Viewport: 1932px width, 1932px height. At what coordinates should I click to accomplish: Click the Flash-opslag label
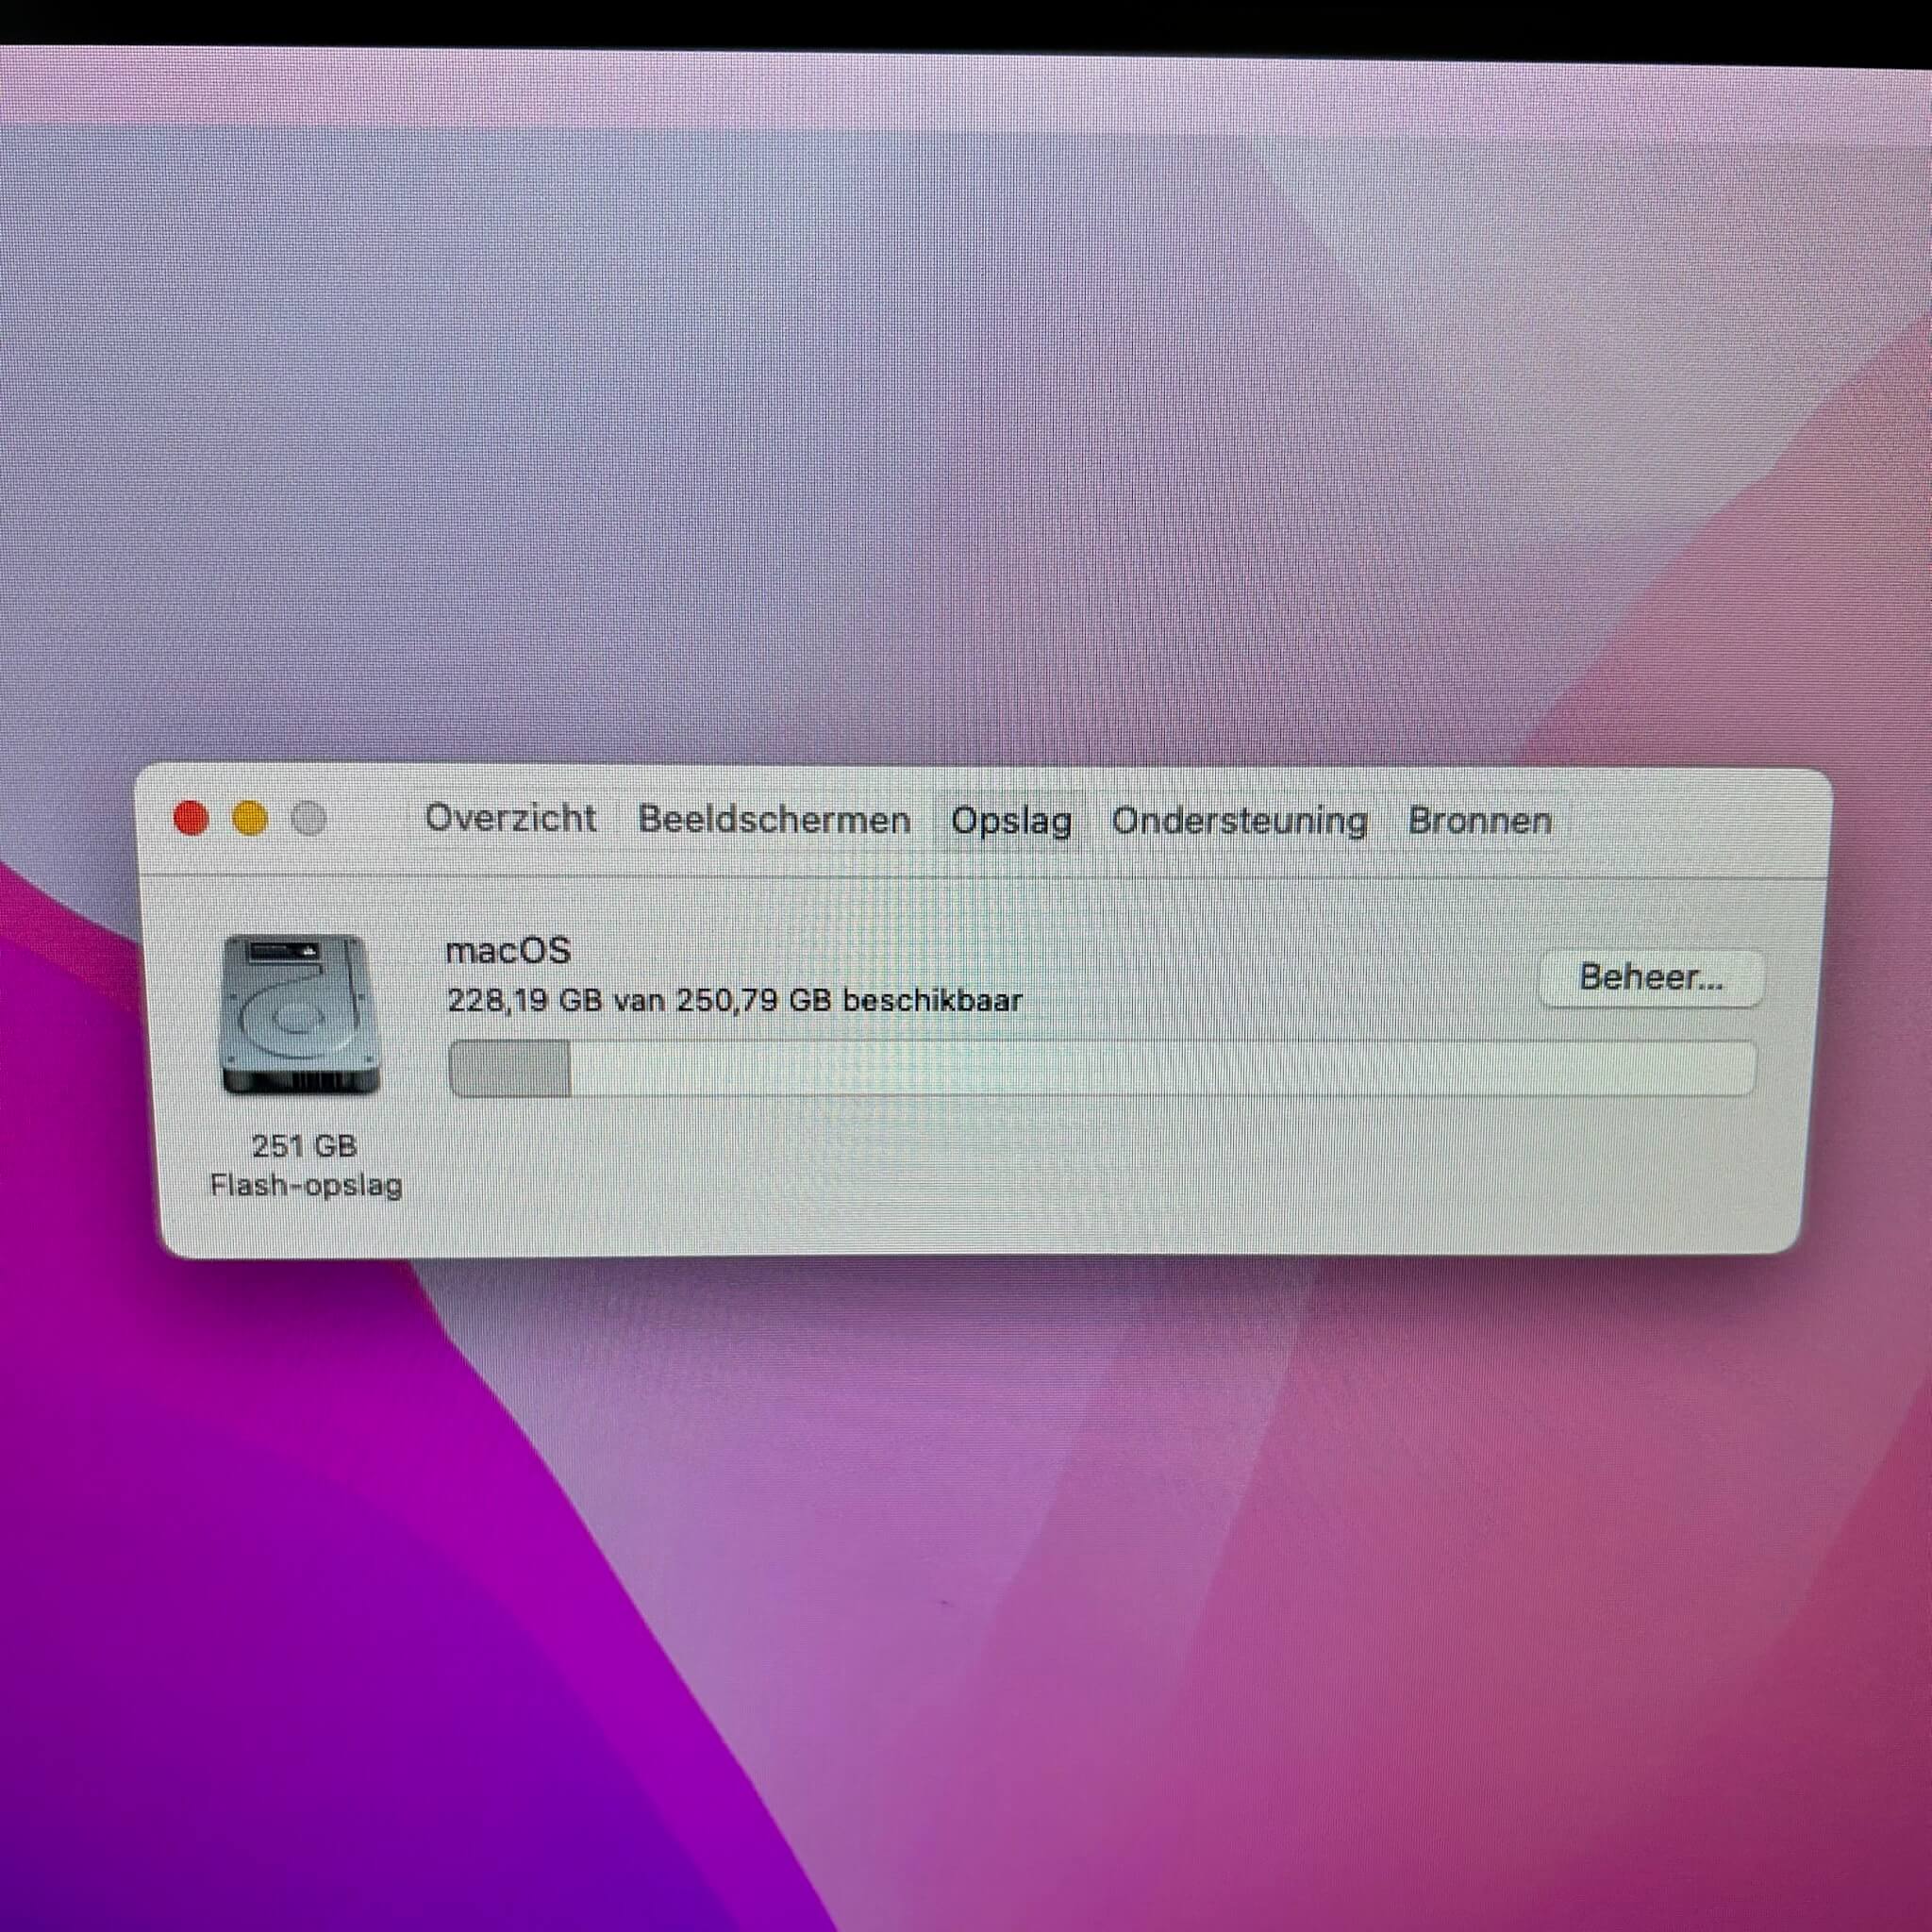click(306, 1186)
